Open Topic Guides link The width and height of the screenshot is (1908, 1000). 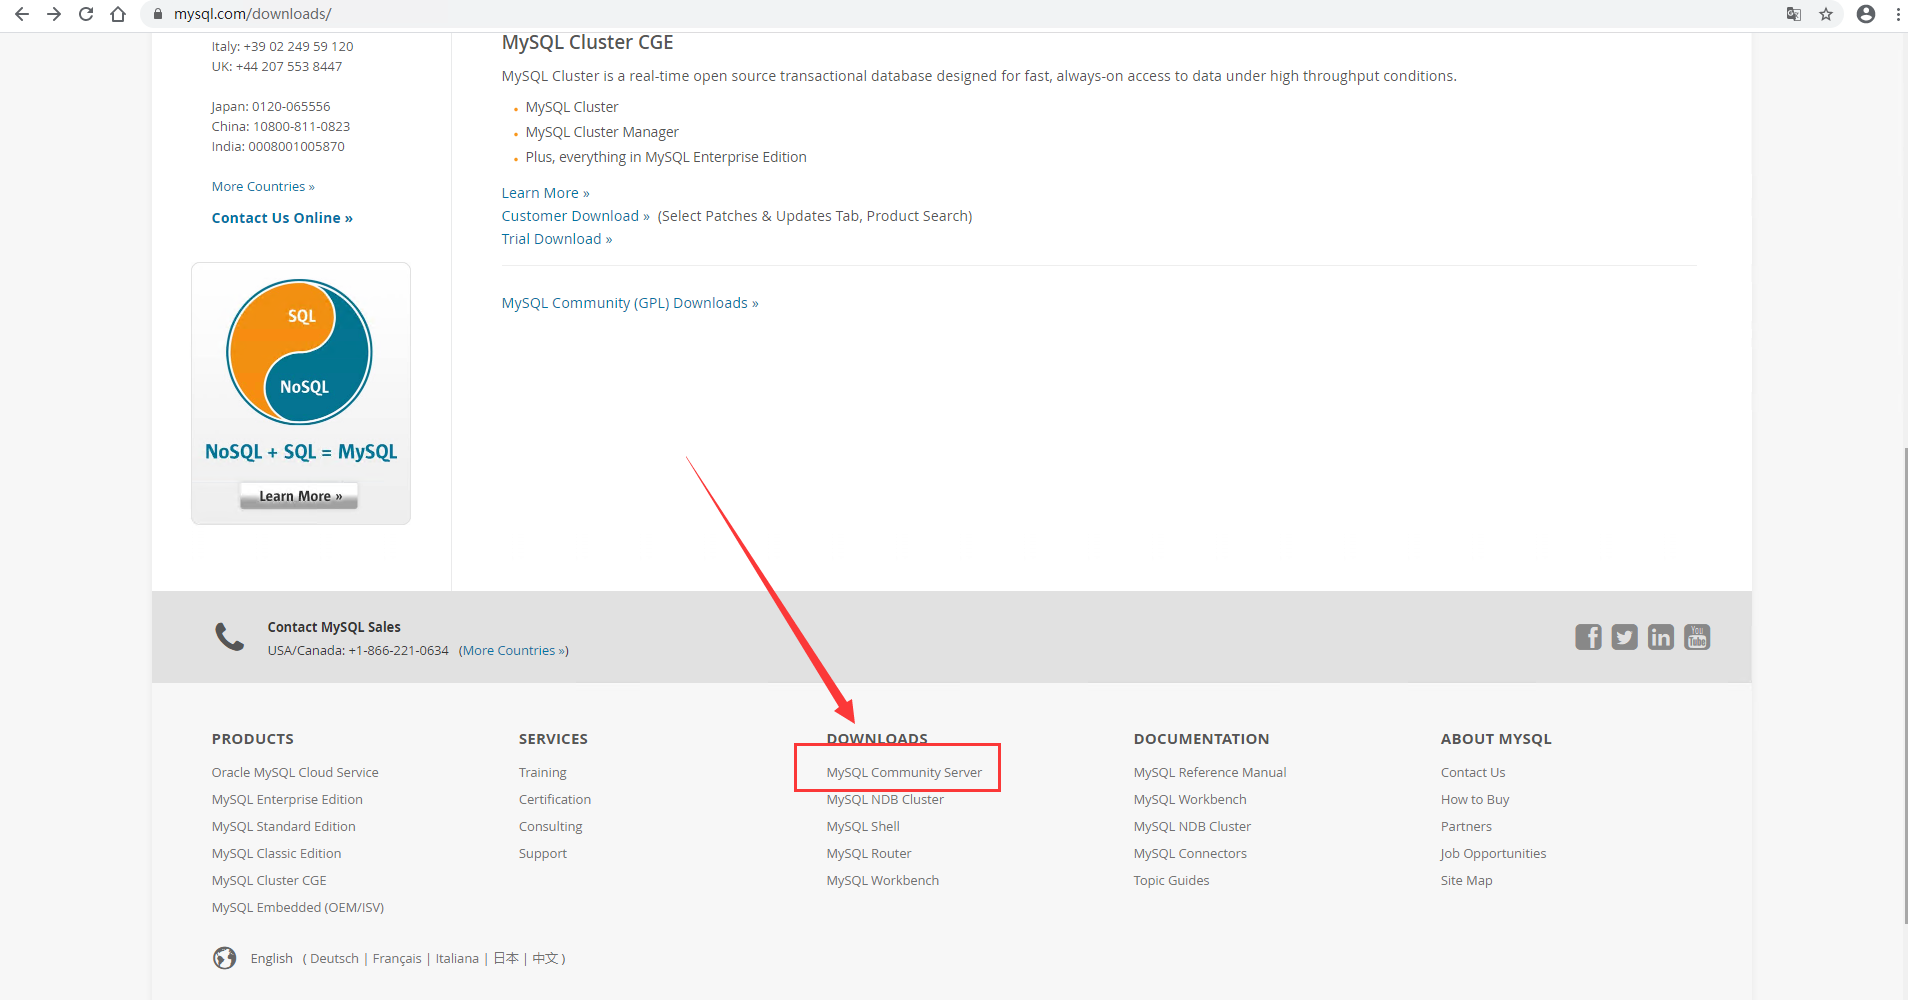click(x=1172, y=881)
